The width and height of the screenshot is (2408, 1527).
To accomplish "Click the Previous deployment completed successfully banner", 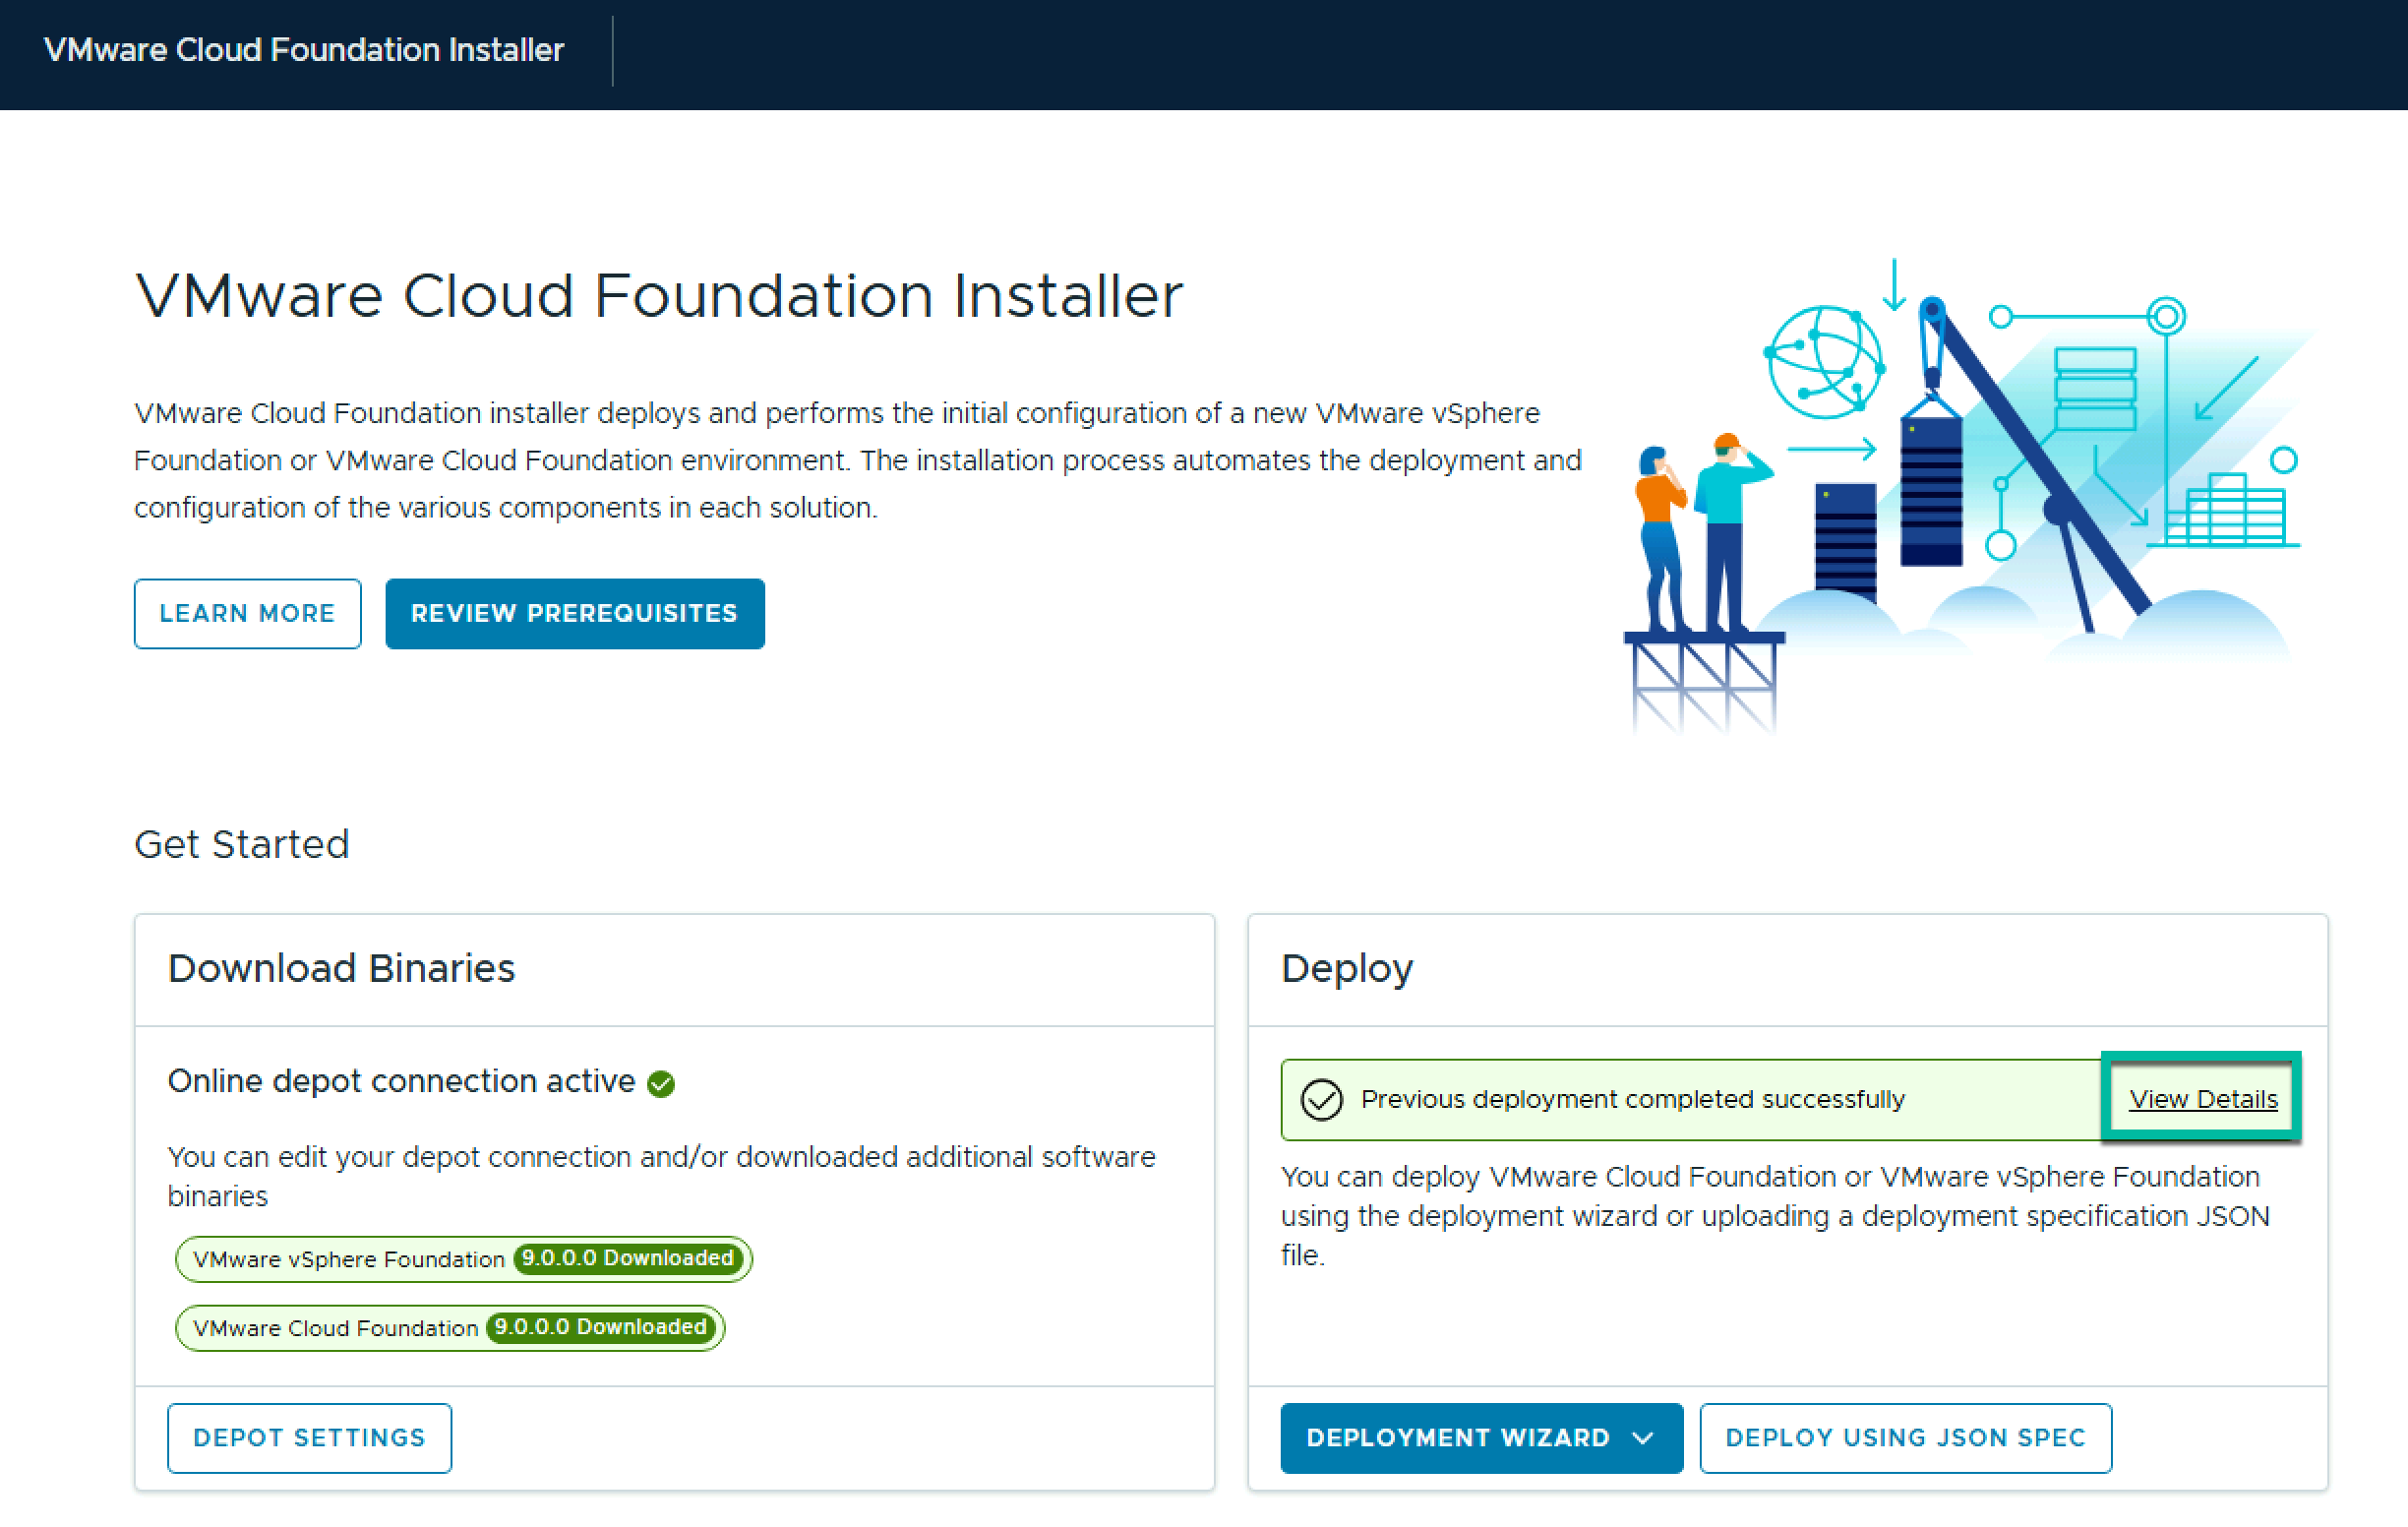I will click(1632, 1099).
